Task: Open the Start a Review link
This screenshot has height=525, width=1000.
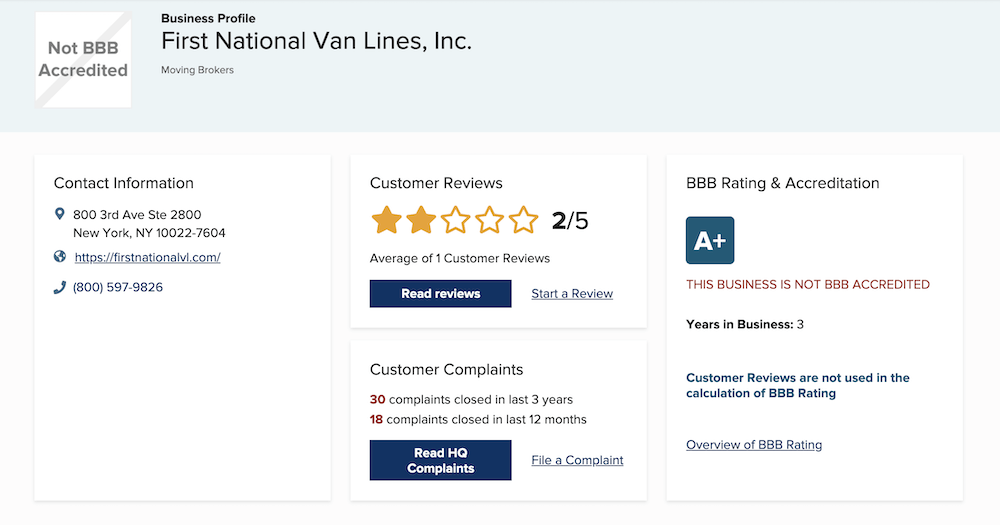Action: 572,293
